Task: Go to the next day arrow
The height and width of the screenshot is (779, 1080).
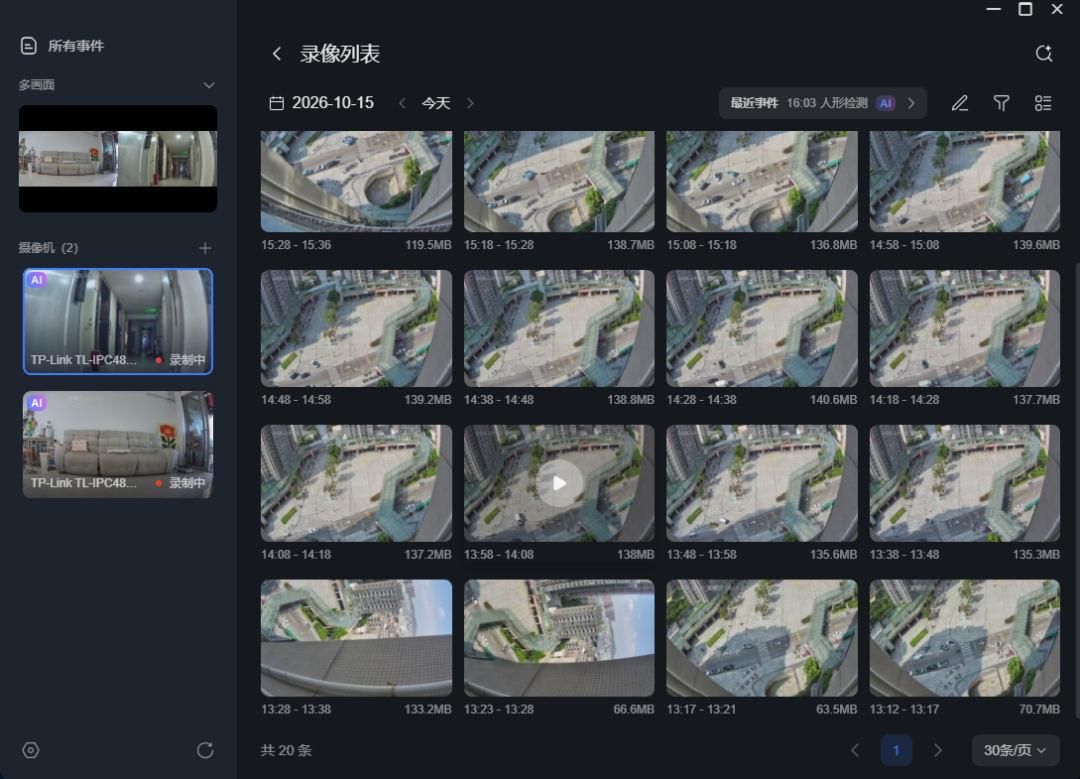Action: [470, 103]
